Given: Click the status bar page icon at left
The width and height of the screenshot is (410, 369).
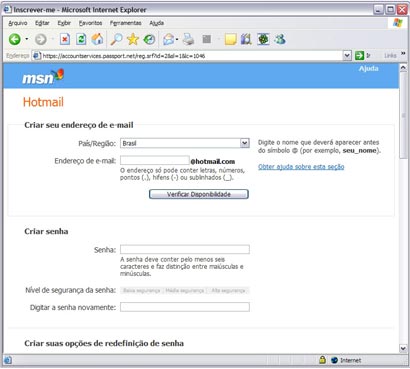Looking at the screenshot, I should 8,360.
